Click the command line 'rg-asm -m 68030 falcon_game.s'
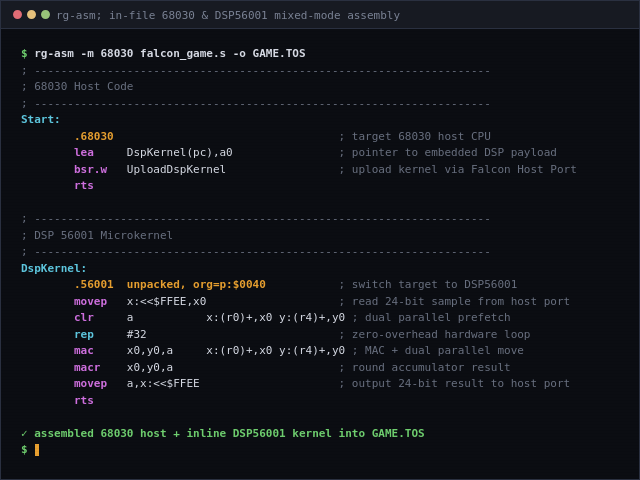This screenshot has width=640, height=480. coord(130,53)
